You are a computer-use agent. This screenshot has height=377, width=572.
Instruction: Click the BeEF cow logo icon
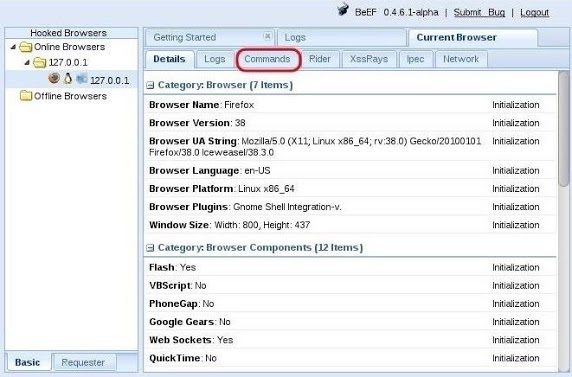[343, 9]
